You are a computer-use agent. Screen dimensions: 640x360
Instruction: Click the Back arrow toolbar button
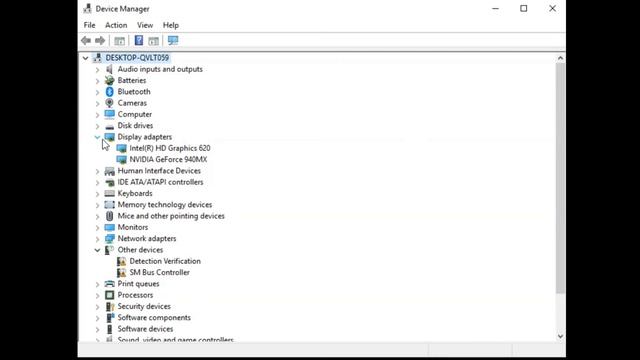86,40
